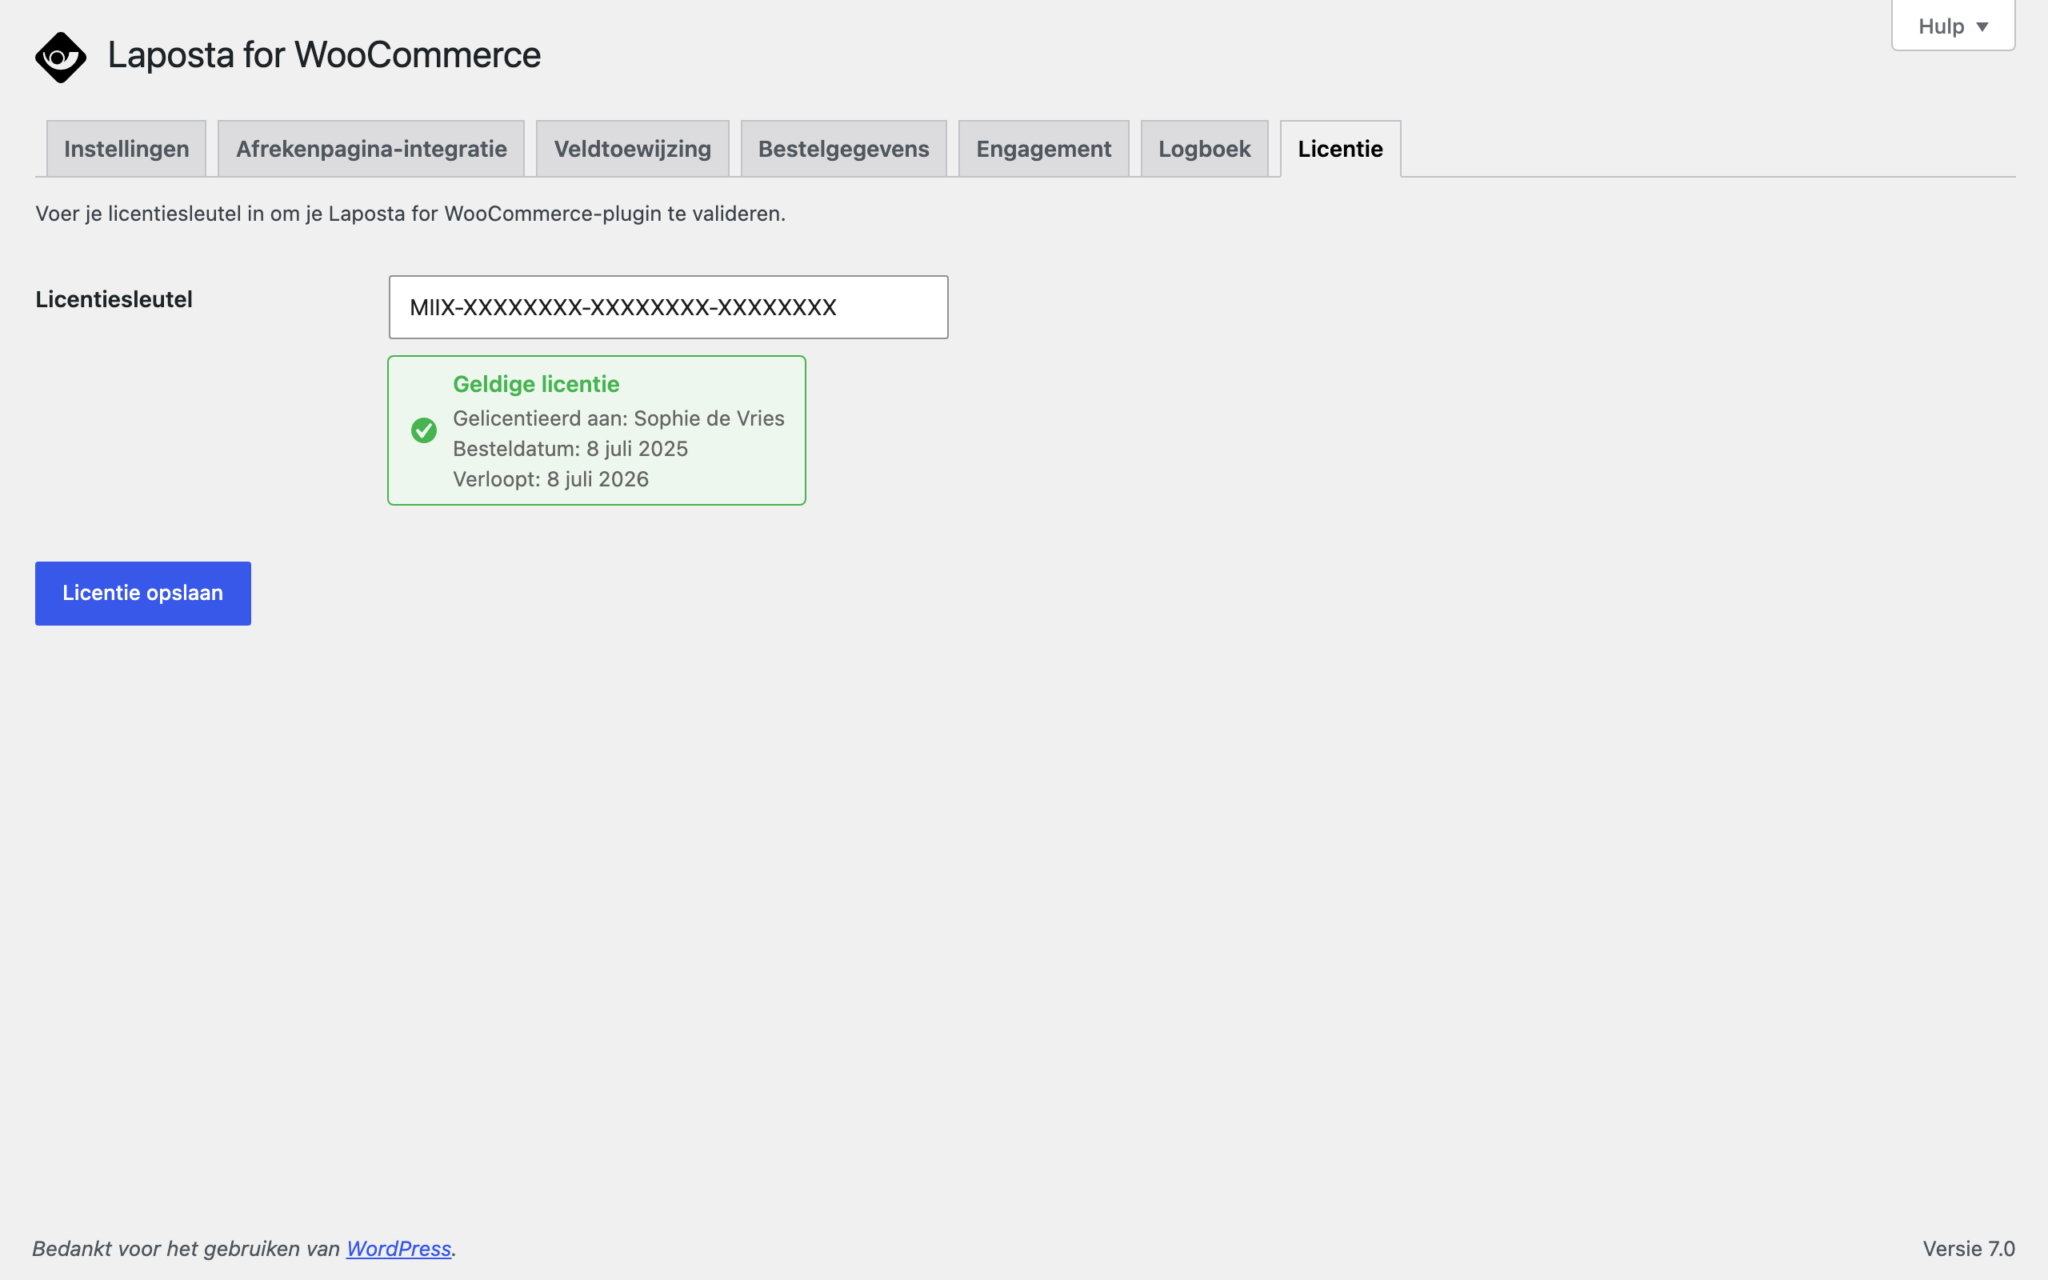Click the Geldige licentie heading

[536, 384]
